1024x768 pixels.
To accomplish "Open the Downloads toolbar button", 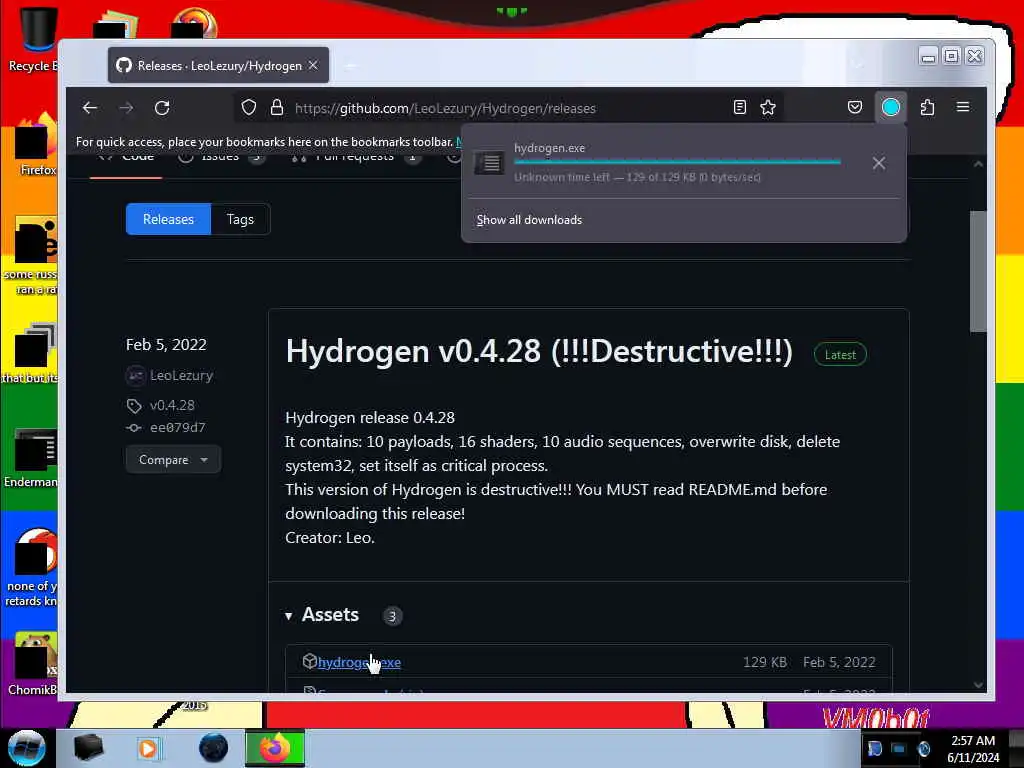I will pos(891,107).
